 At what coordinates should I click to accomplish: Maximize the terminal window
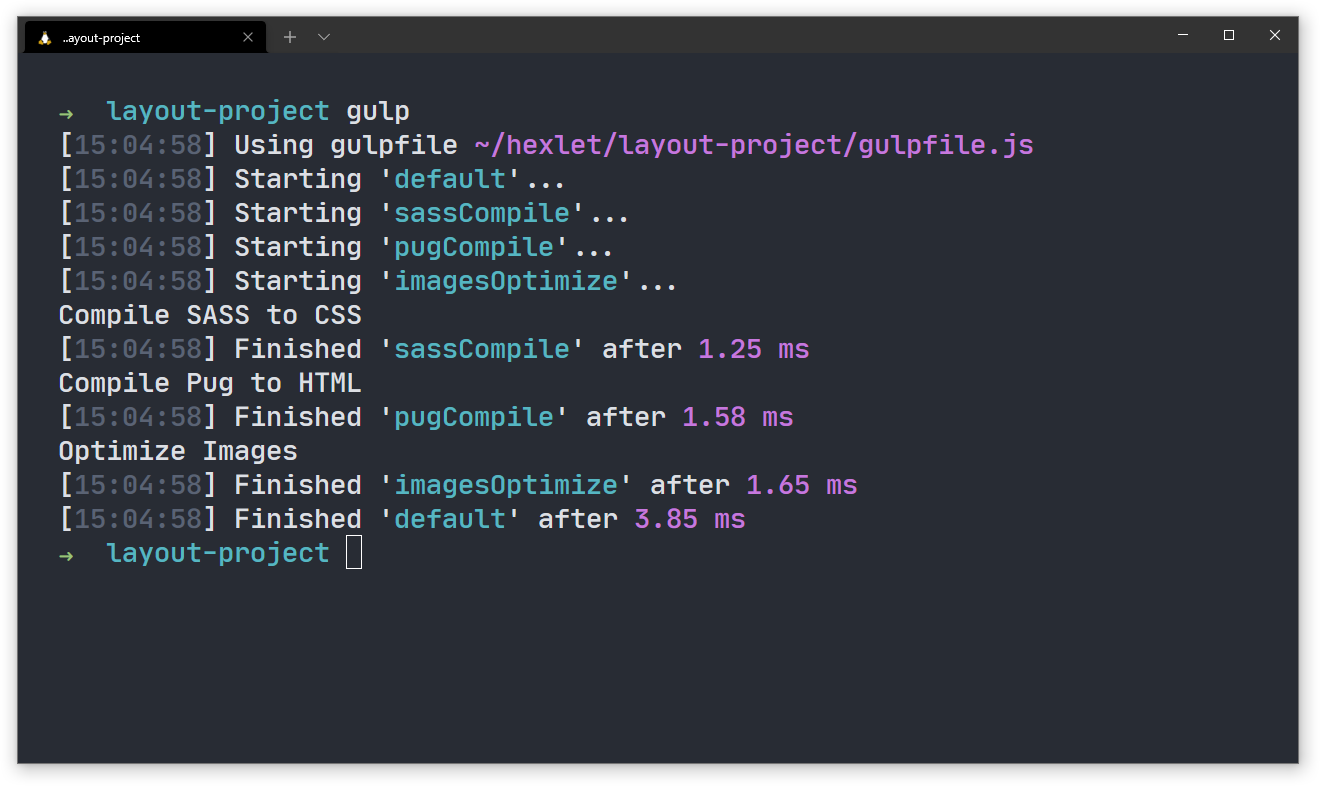tap(1229, 35)
